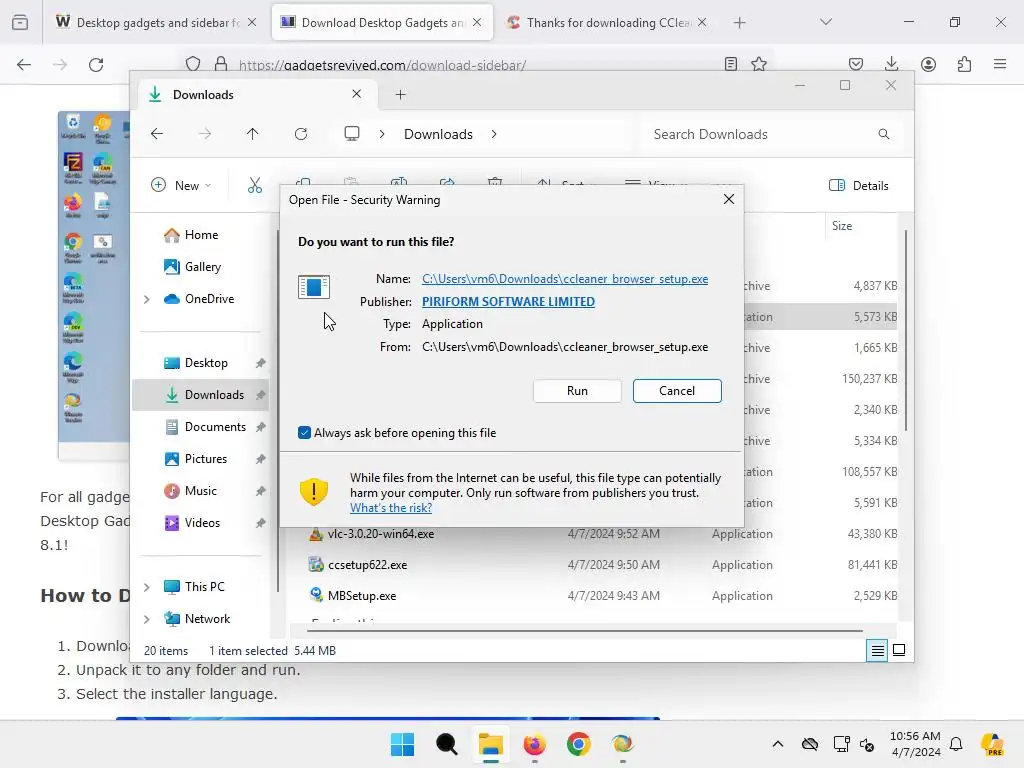Screen dimensions: 1024x768
Task: Click the Cut scissors icon in Explorer
Action: (255, 185)
